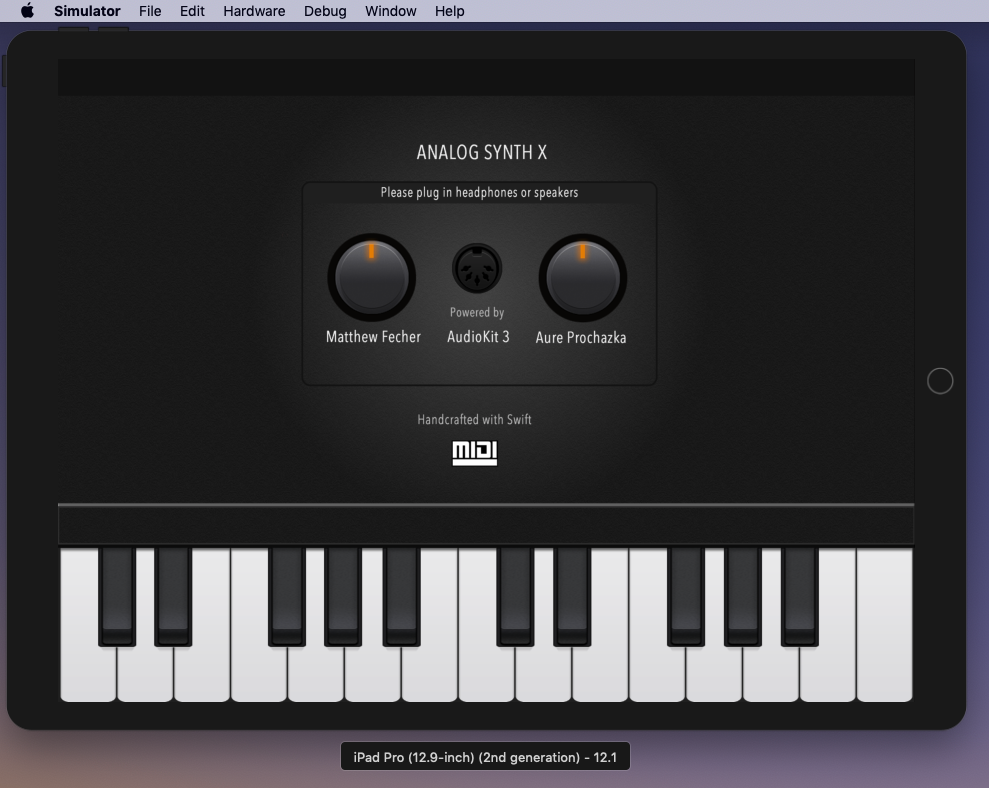Click the MIDI DIN jack icon

(477, 269)
